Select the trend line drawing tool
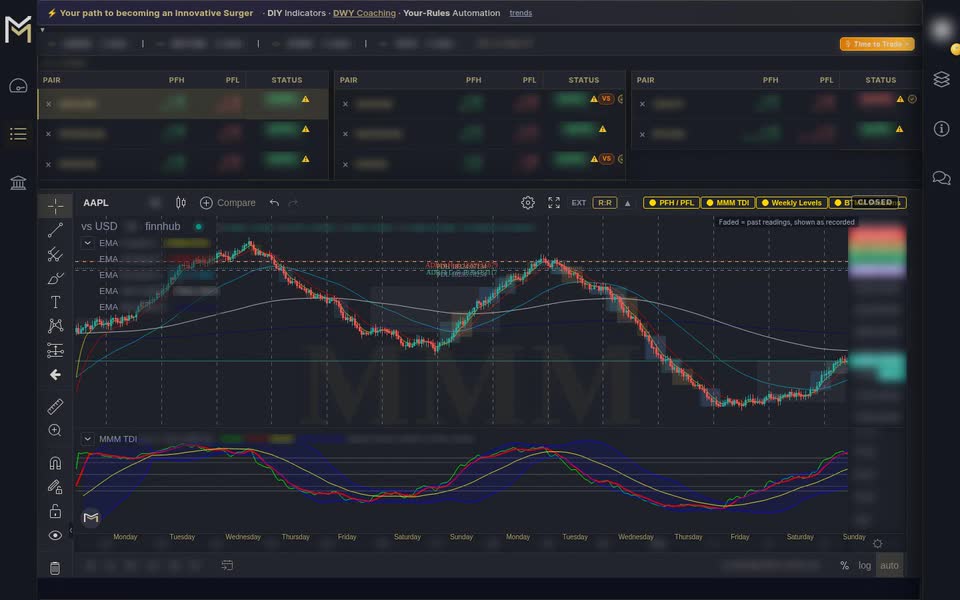The height and width of the screenshot is (600, 960). click(55, 230)
